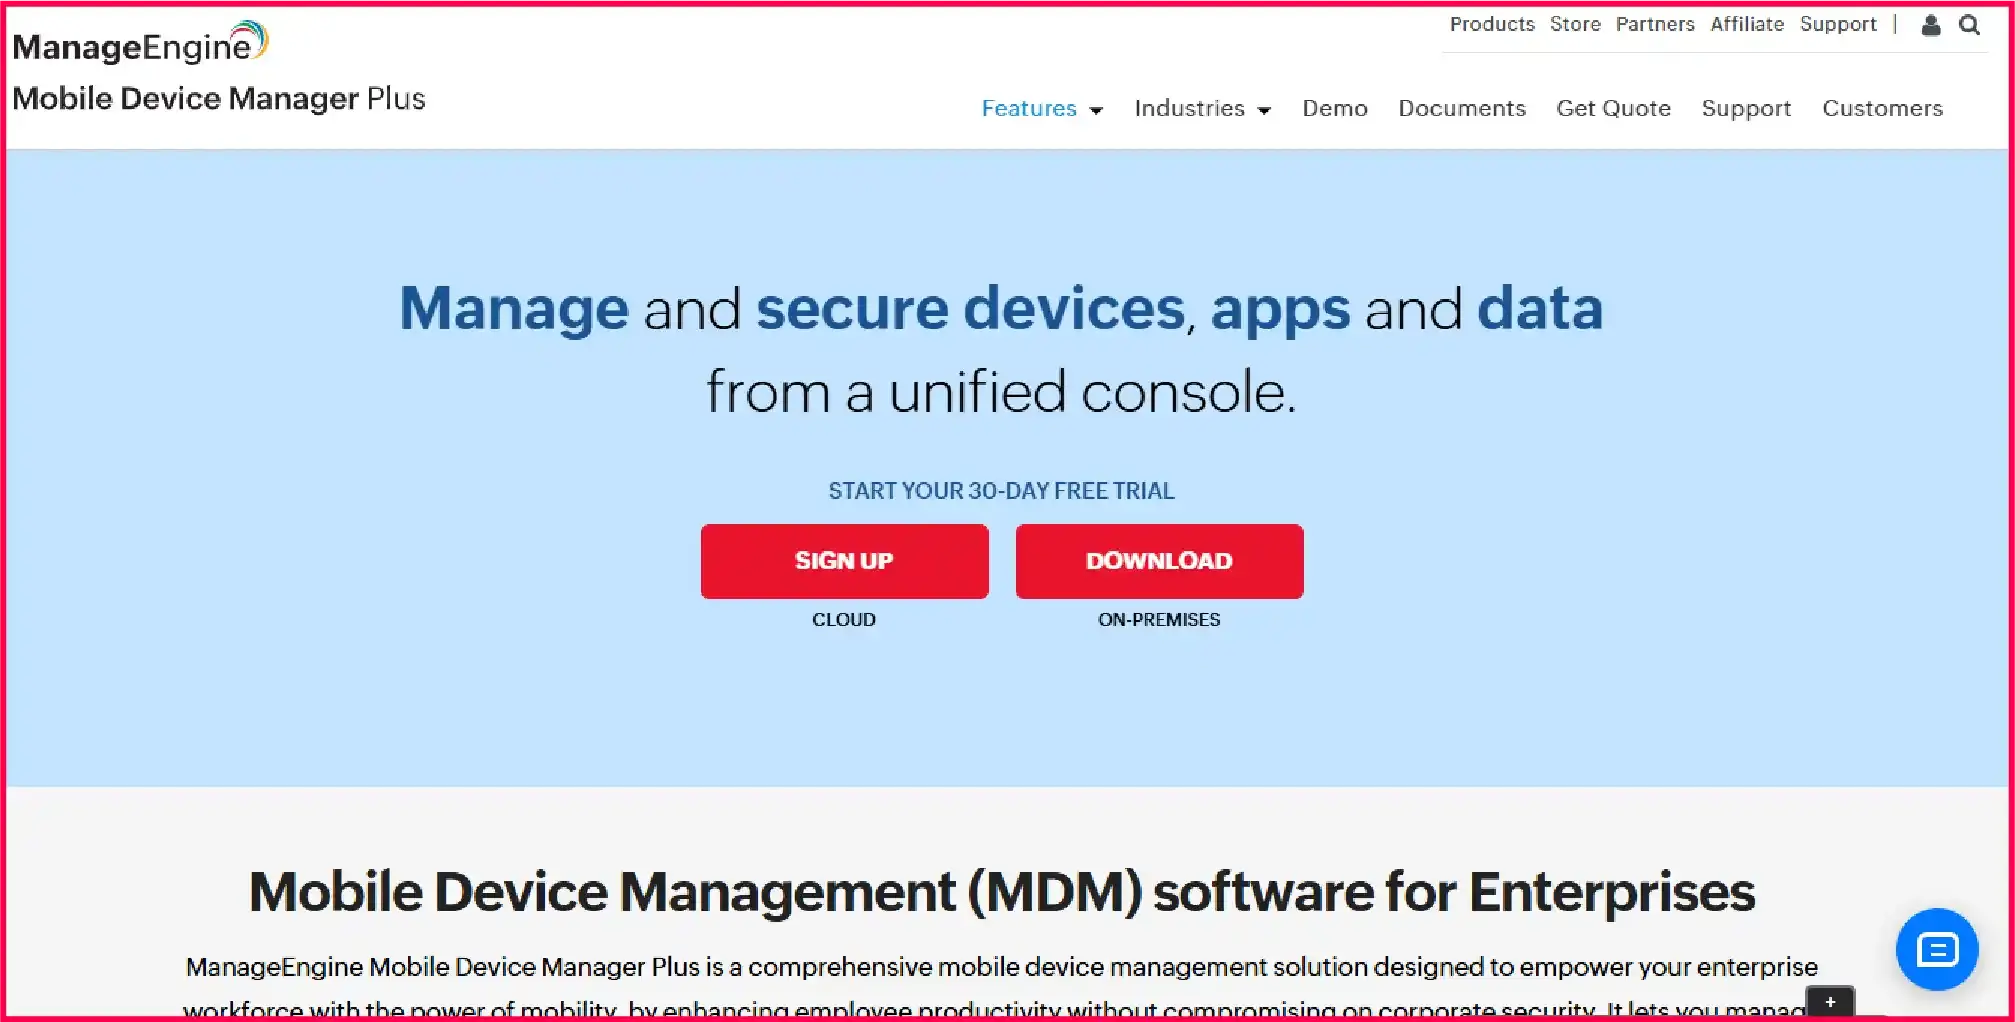The height and width of the screenshot is (1023, 2015).
Task: Open the search using the magnifier icon
Action: coord(1969,24)
